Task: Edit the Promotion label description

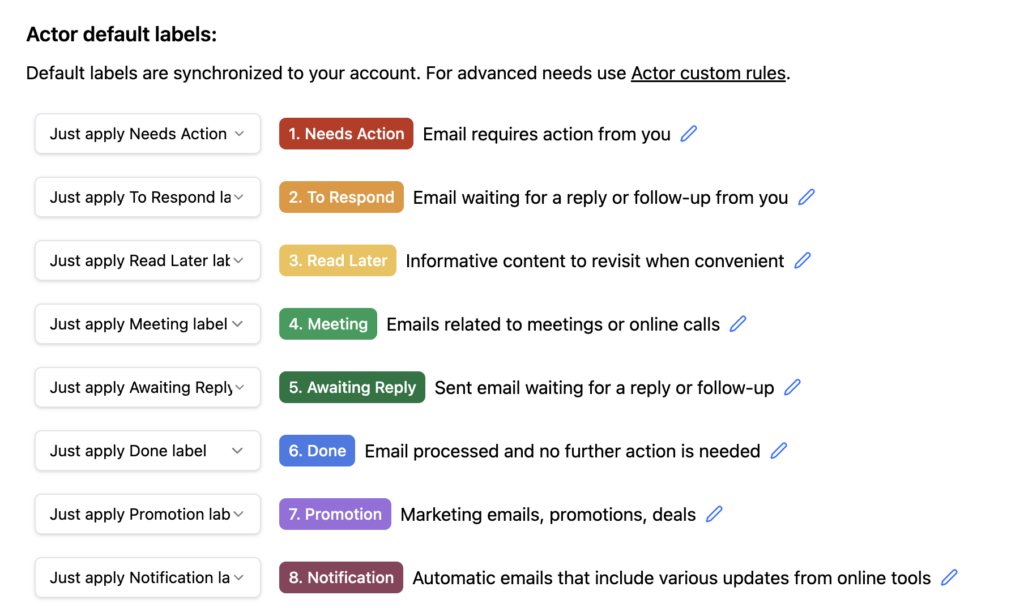Action: tap(714, 514)
